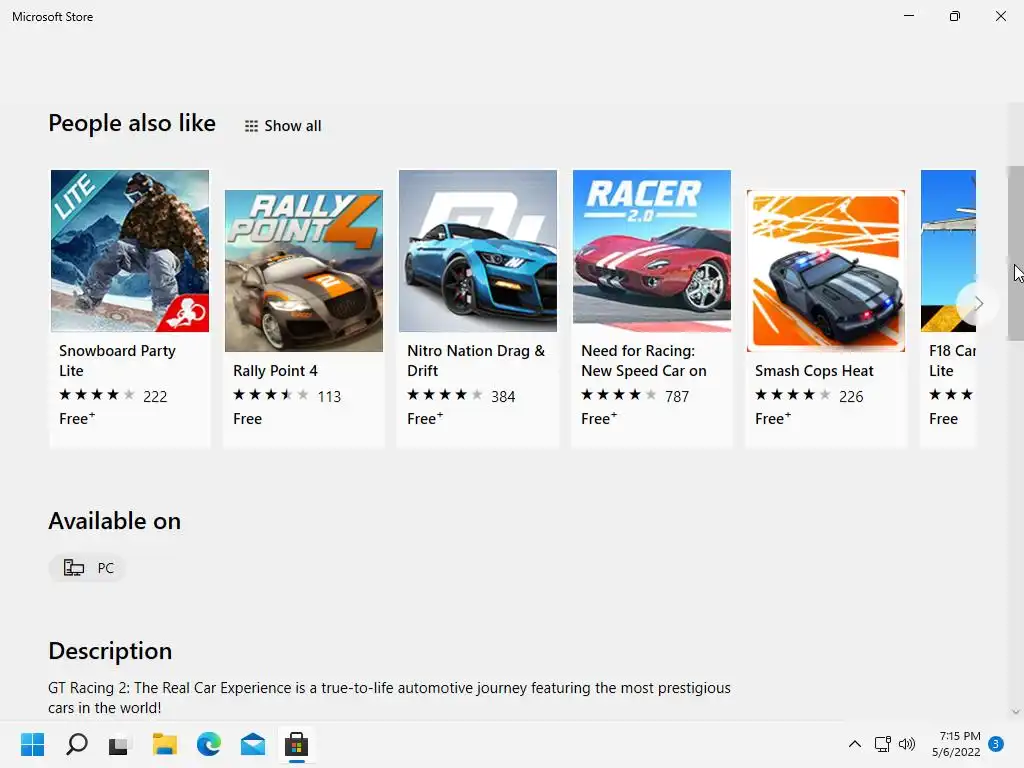Click star rating of Snowboard Party Lite
This screenshot has height=768, width=1024.
[x=97, y=394]
